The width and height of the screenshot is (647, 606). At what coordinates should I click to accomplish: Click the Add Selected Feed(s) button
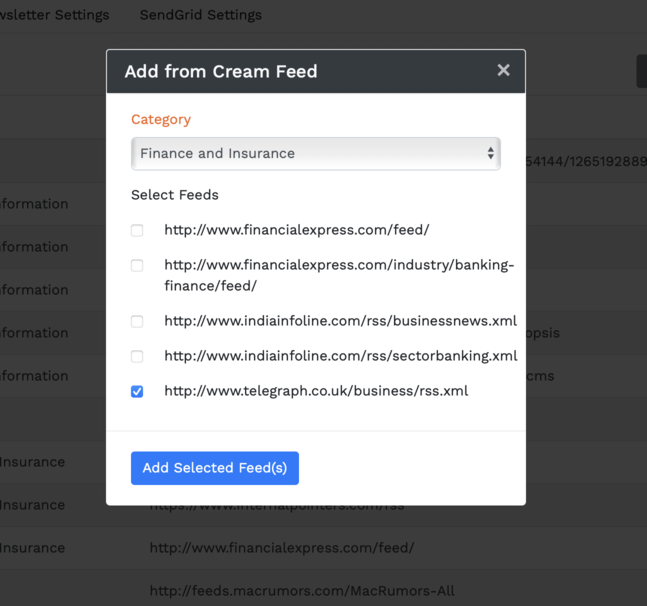214,468
